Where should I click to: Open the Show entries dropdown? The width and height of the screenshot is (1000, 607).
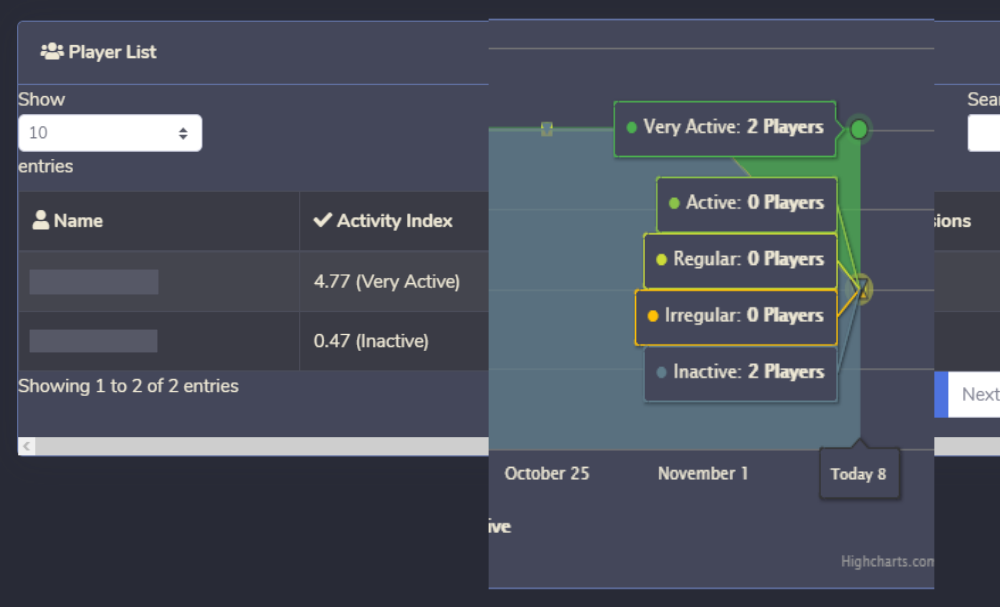click(x=110, y=132)
